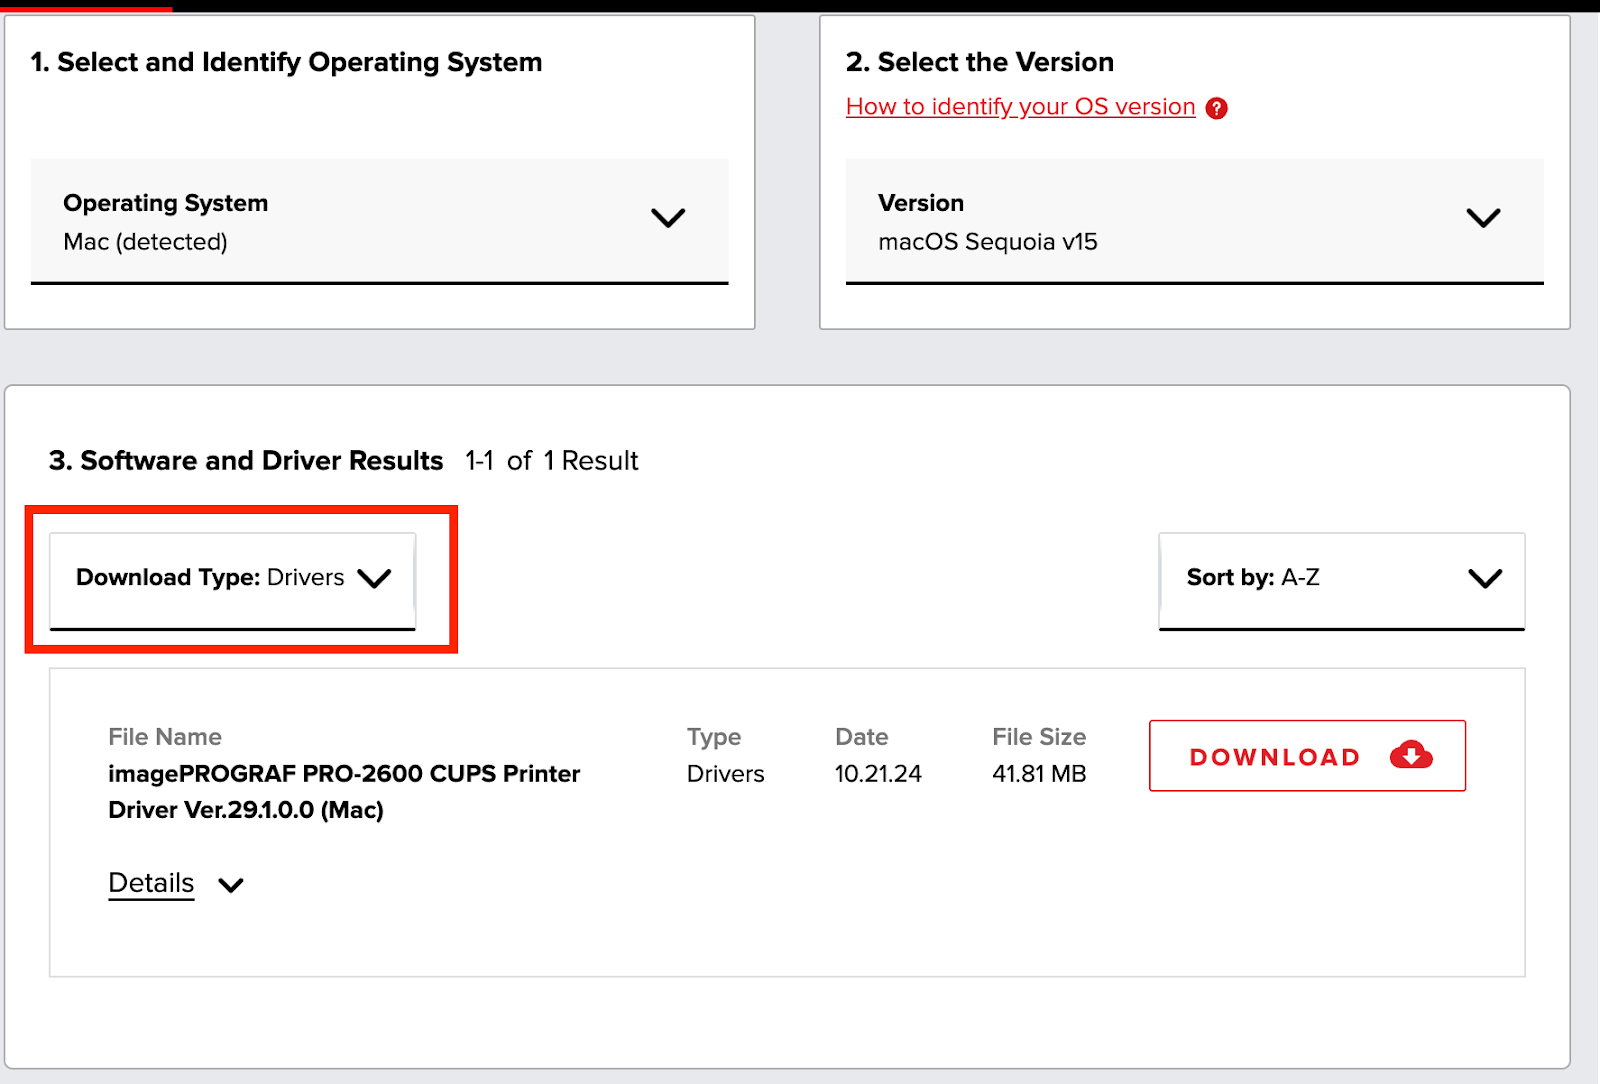Screen dimensions: 1600x1084
Task: Open the Operating System dropdown
Action: (379, 221)
